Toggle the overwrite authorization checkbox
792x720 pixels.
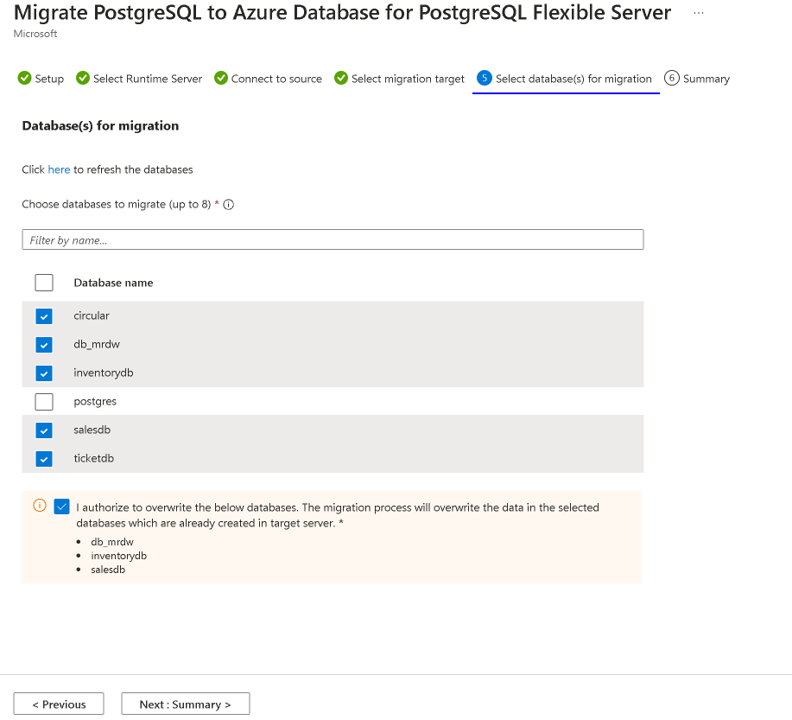pos(63,507)
